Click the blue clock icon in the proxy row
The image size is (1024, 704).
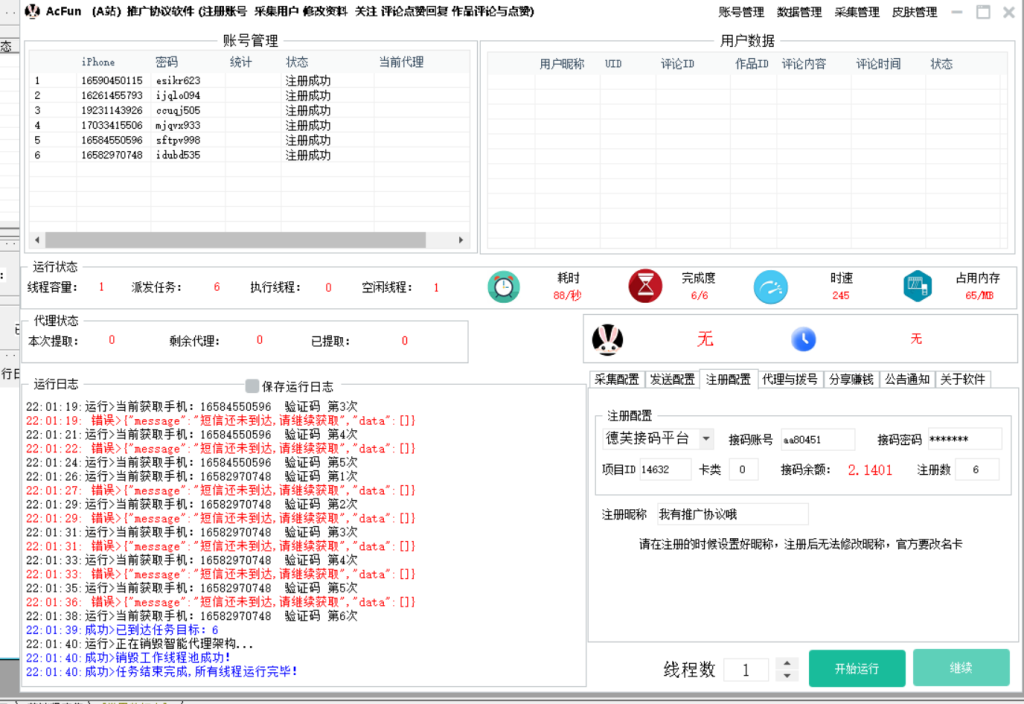(x=804, y=340)
